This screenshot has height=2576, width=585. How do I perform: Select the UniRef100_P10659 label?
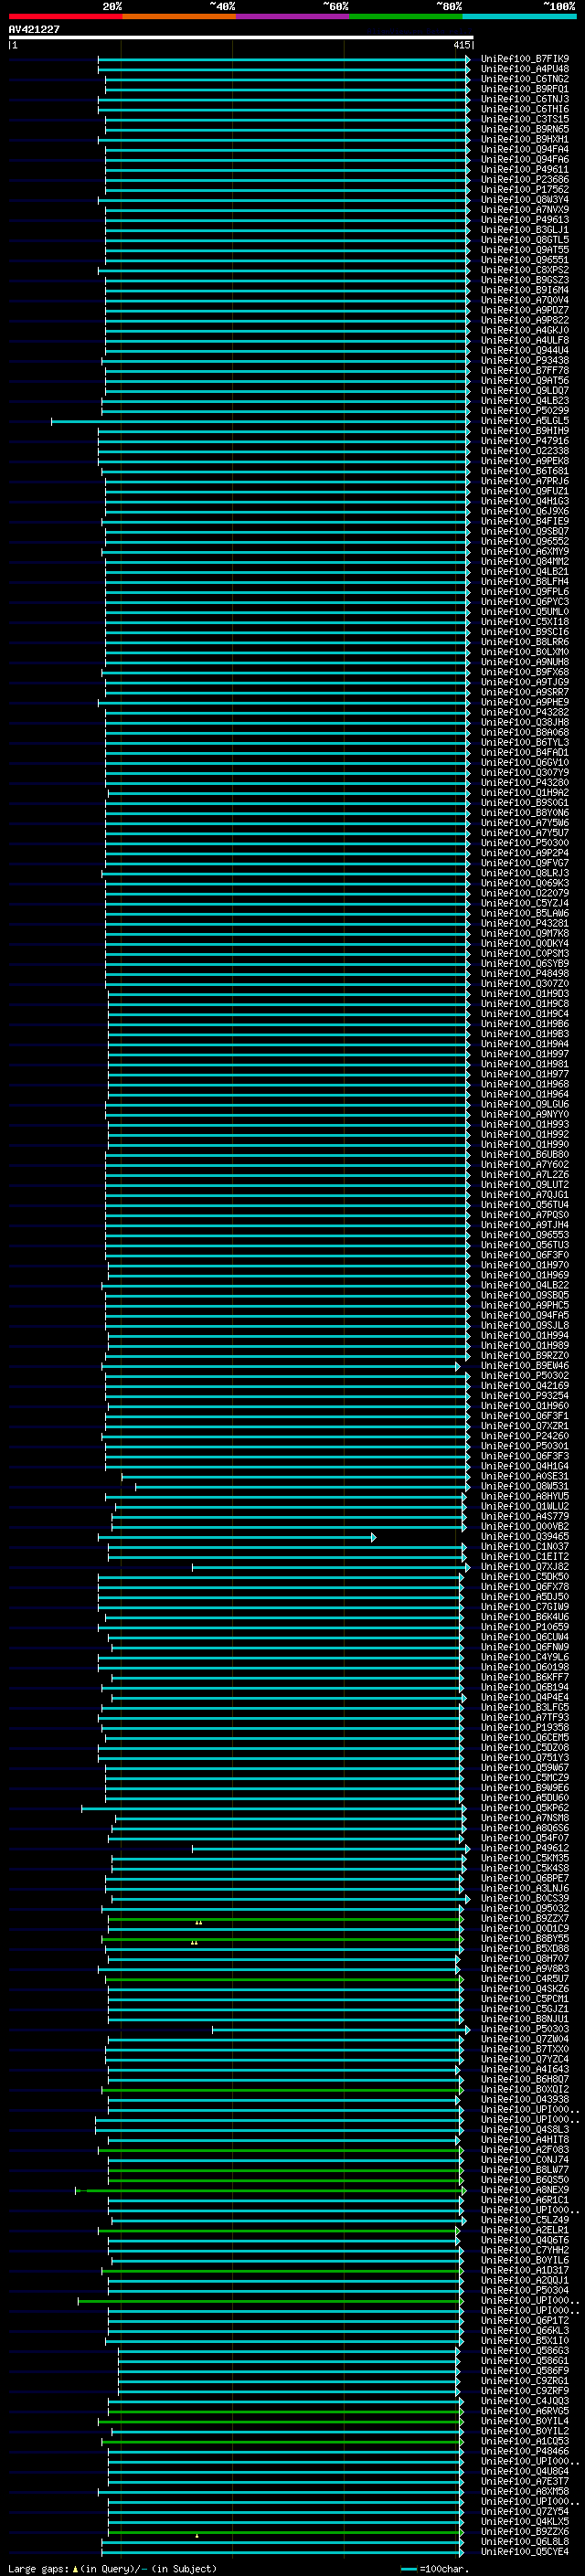(x=525, y=1627)
